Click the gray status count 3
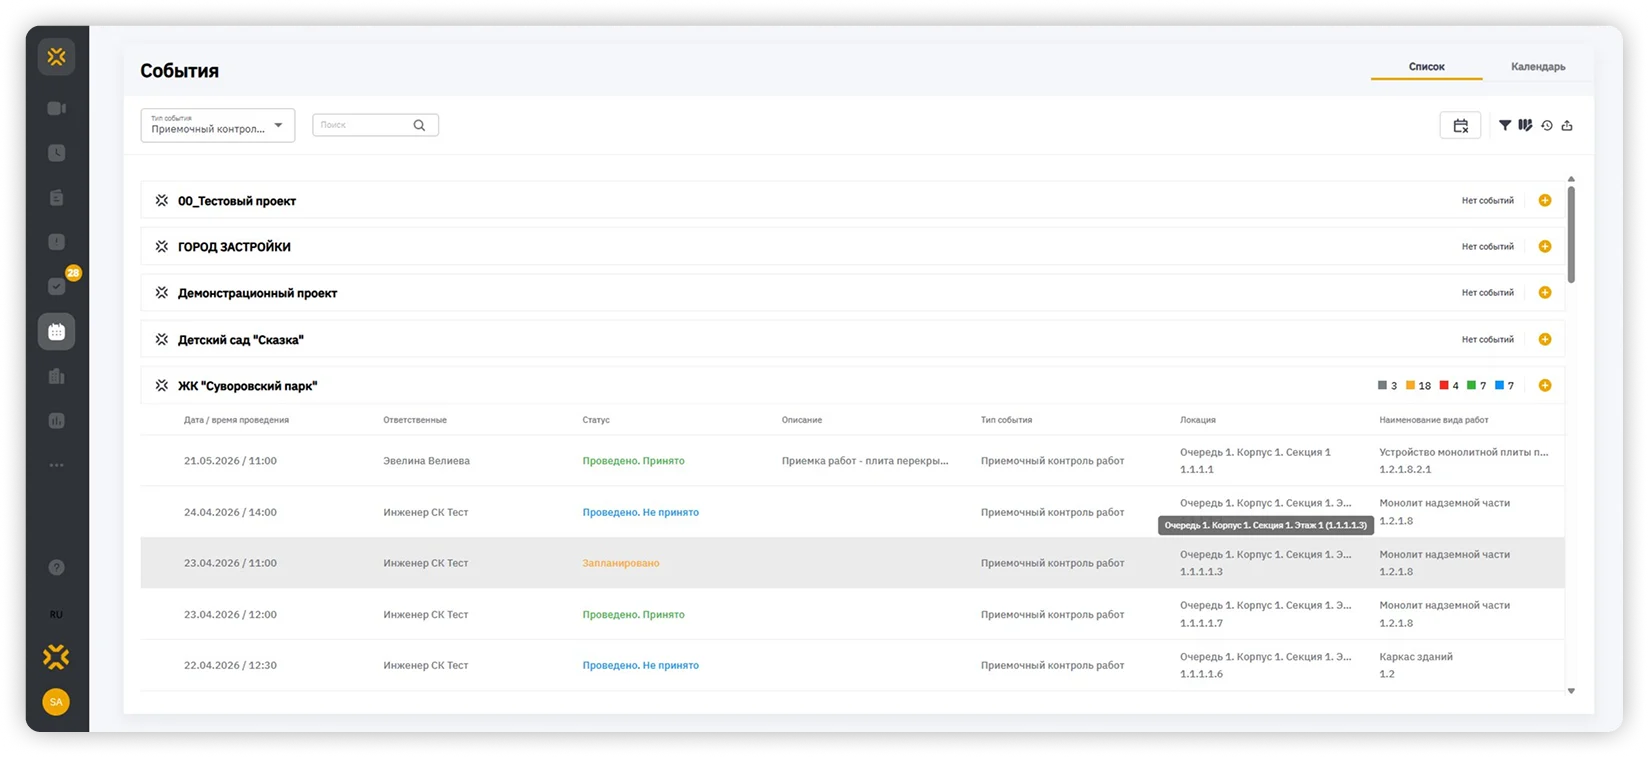This screenshot has height=758, width=1649. click(x=1388, y=386)
